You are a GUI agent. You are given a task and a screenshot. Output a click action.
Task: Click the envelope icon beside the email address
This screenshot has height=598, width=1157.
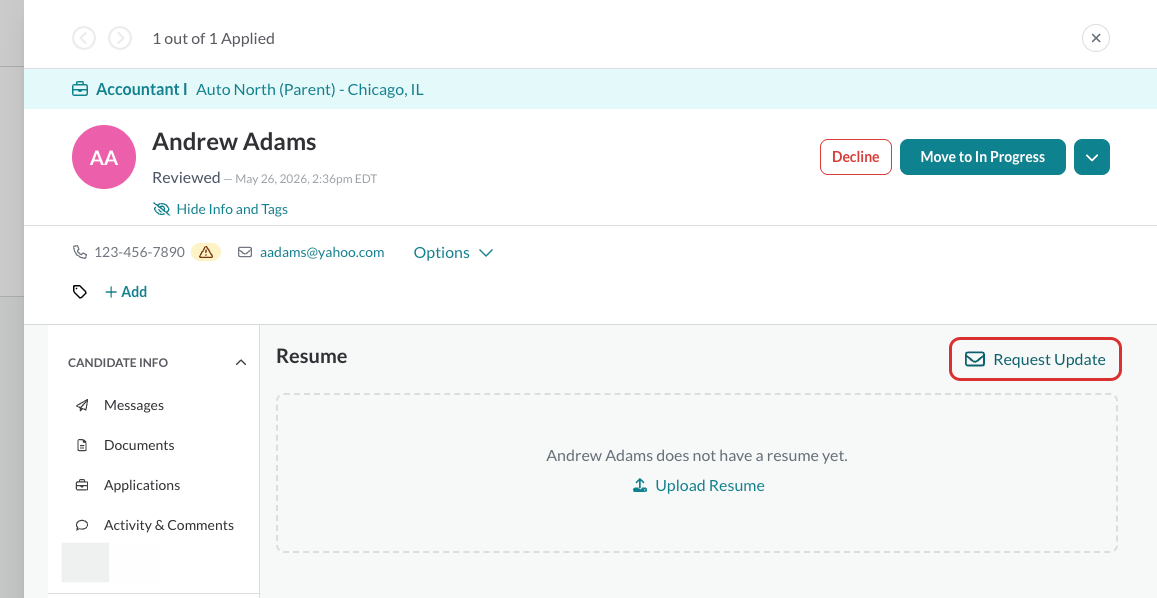click(245, 252)
